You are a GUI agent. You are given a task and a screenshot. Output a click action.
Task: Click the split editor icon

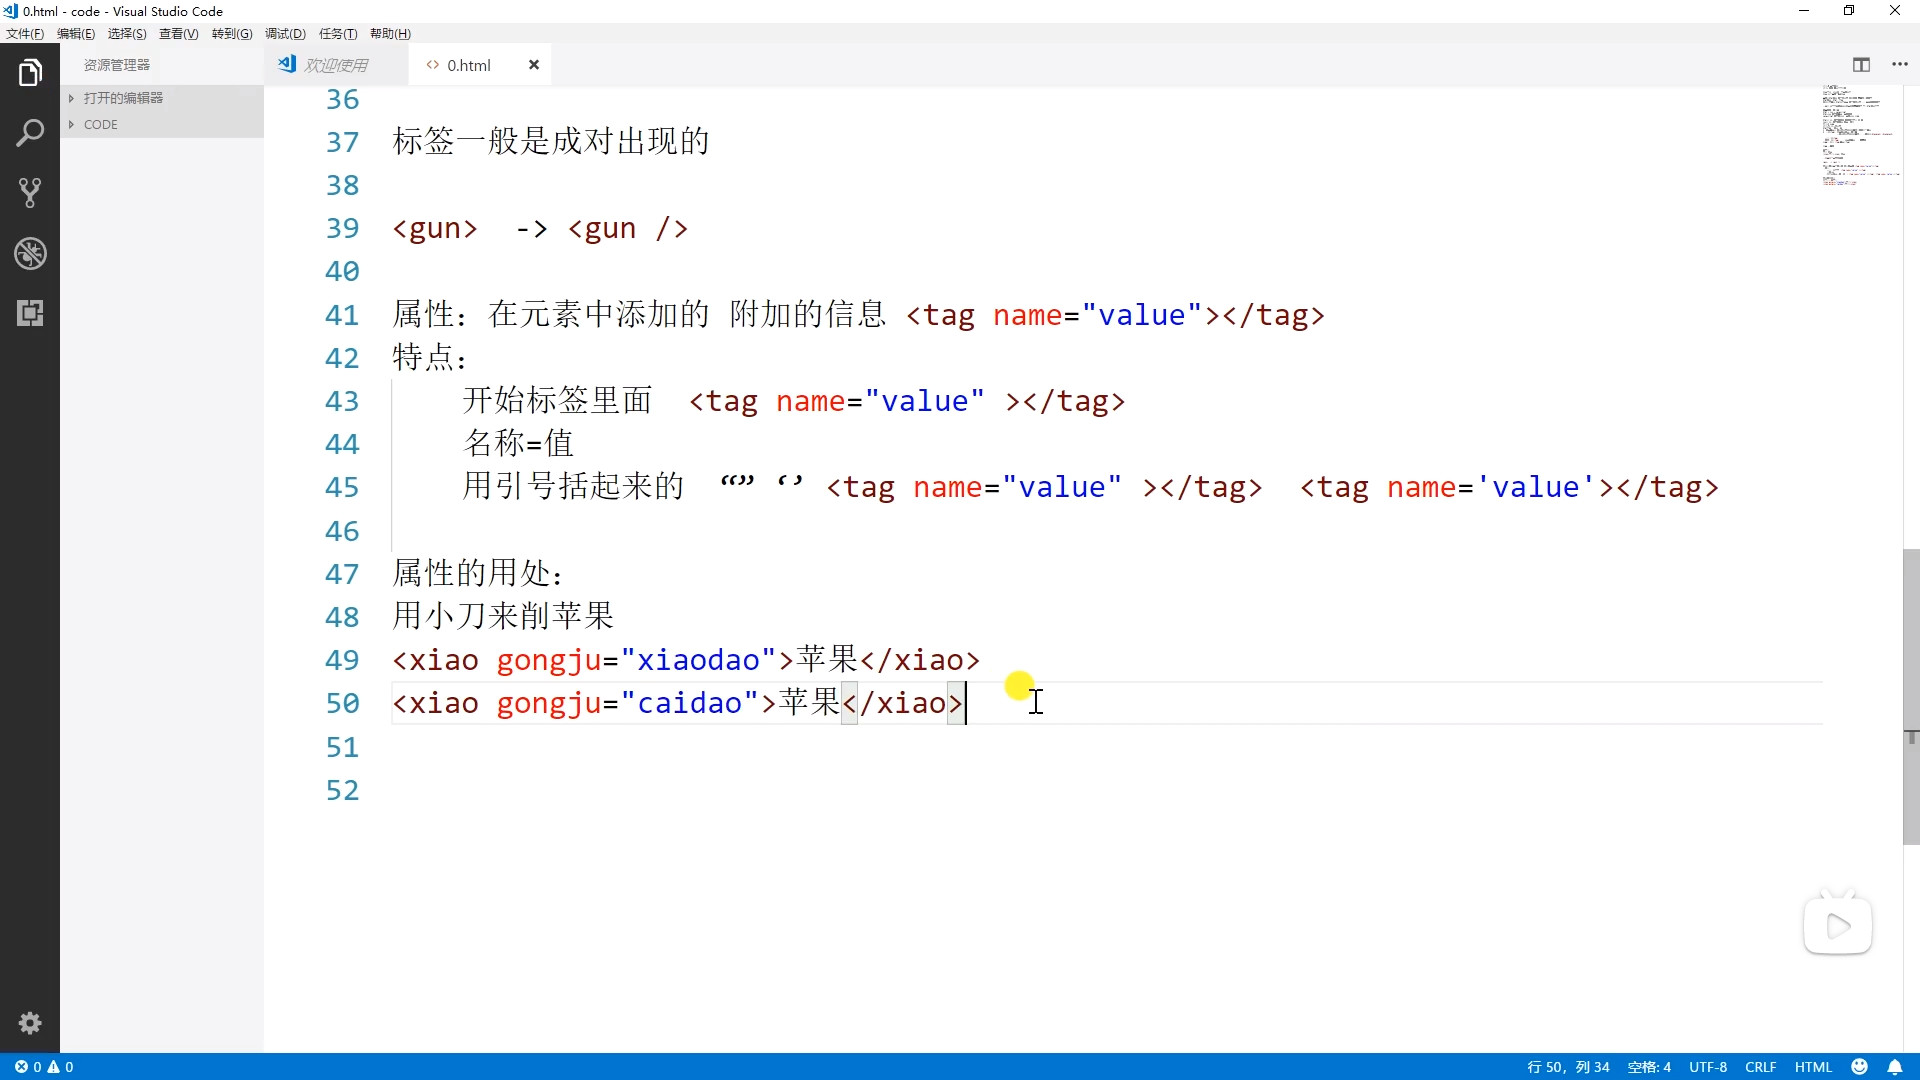[x=1861, y=65]
